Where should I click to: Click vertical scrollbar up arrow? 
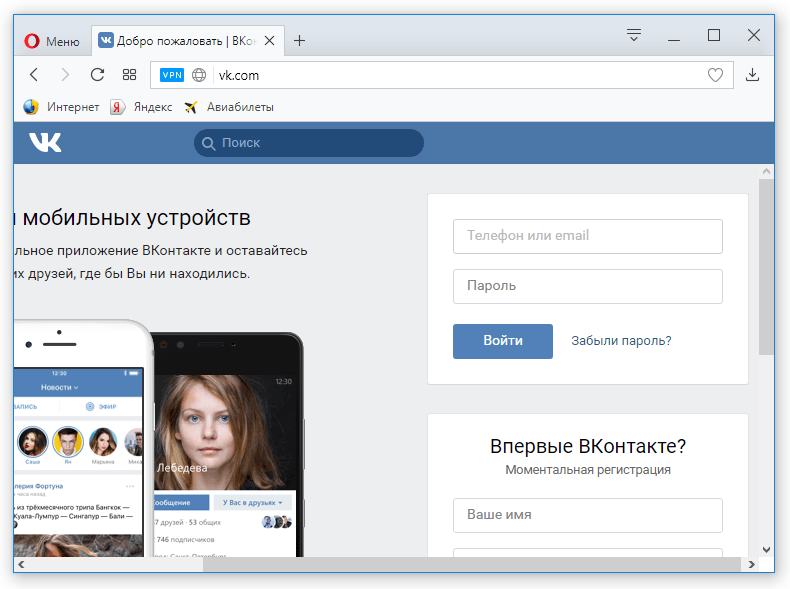point(766,171)
